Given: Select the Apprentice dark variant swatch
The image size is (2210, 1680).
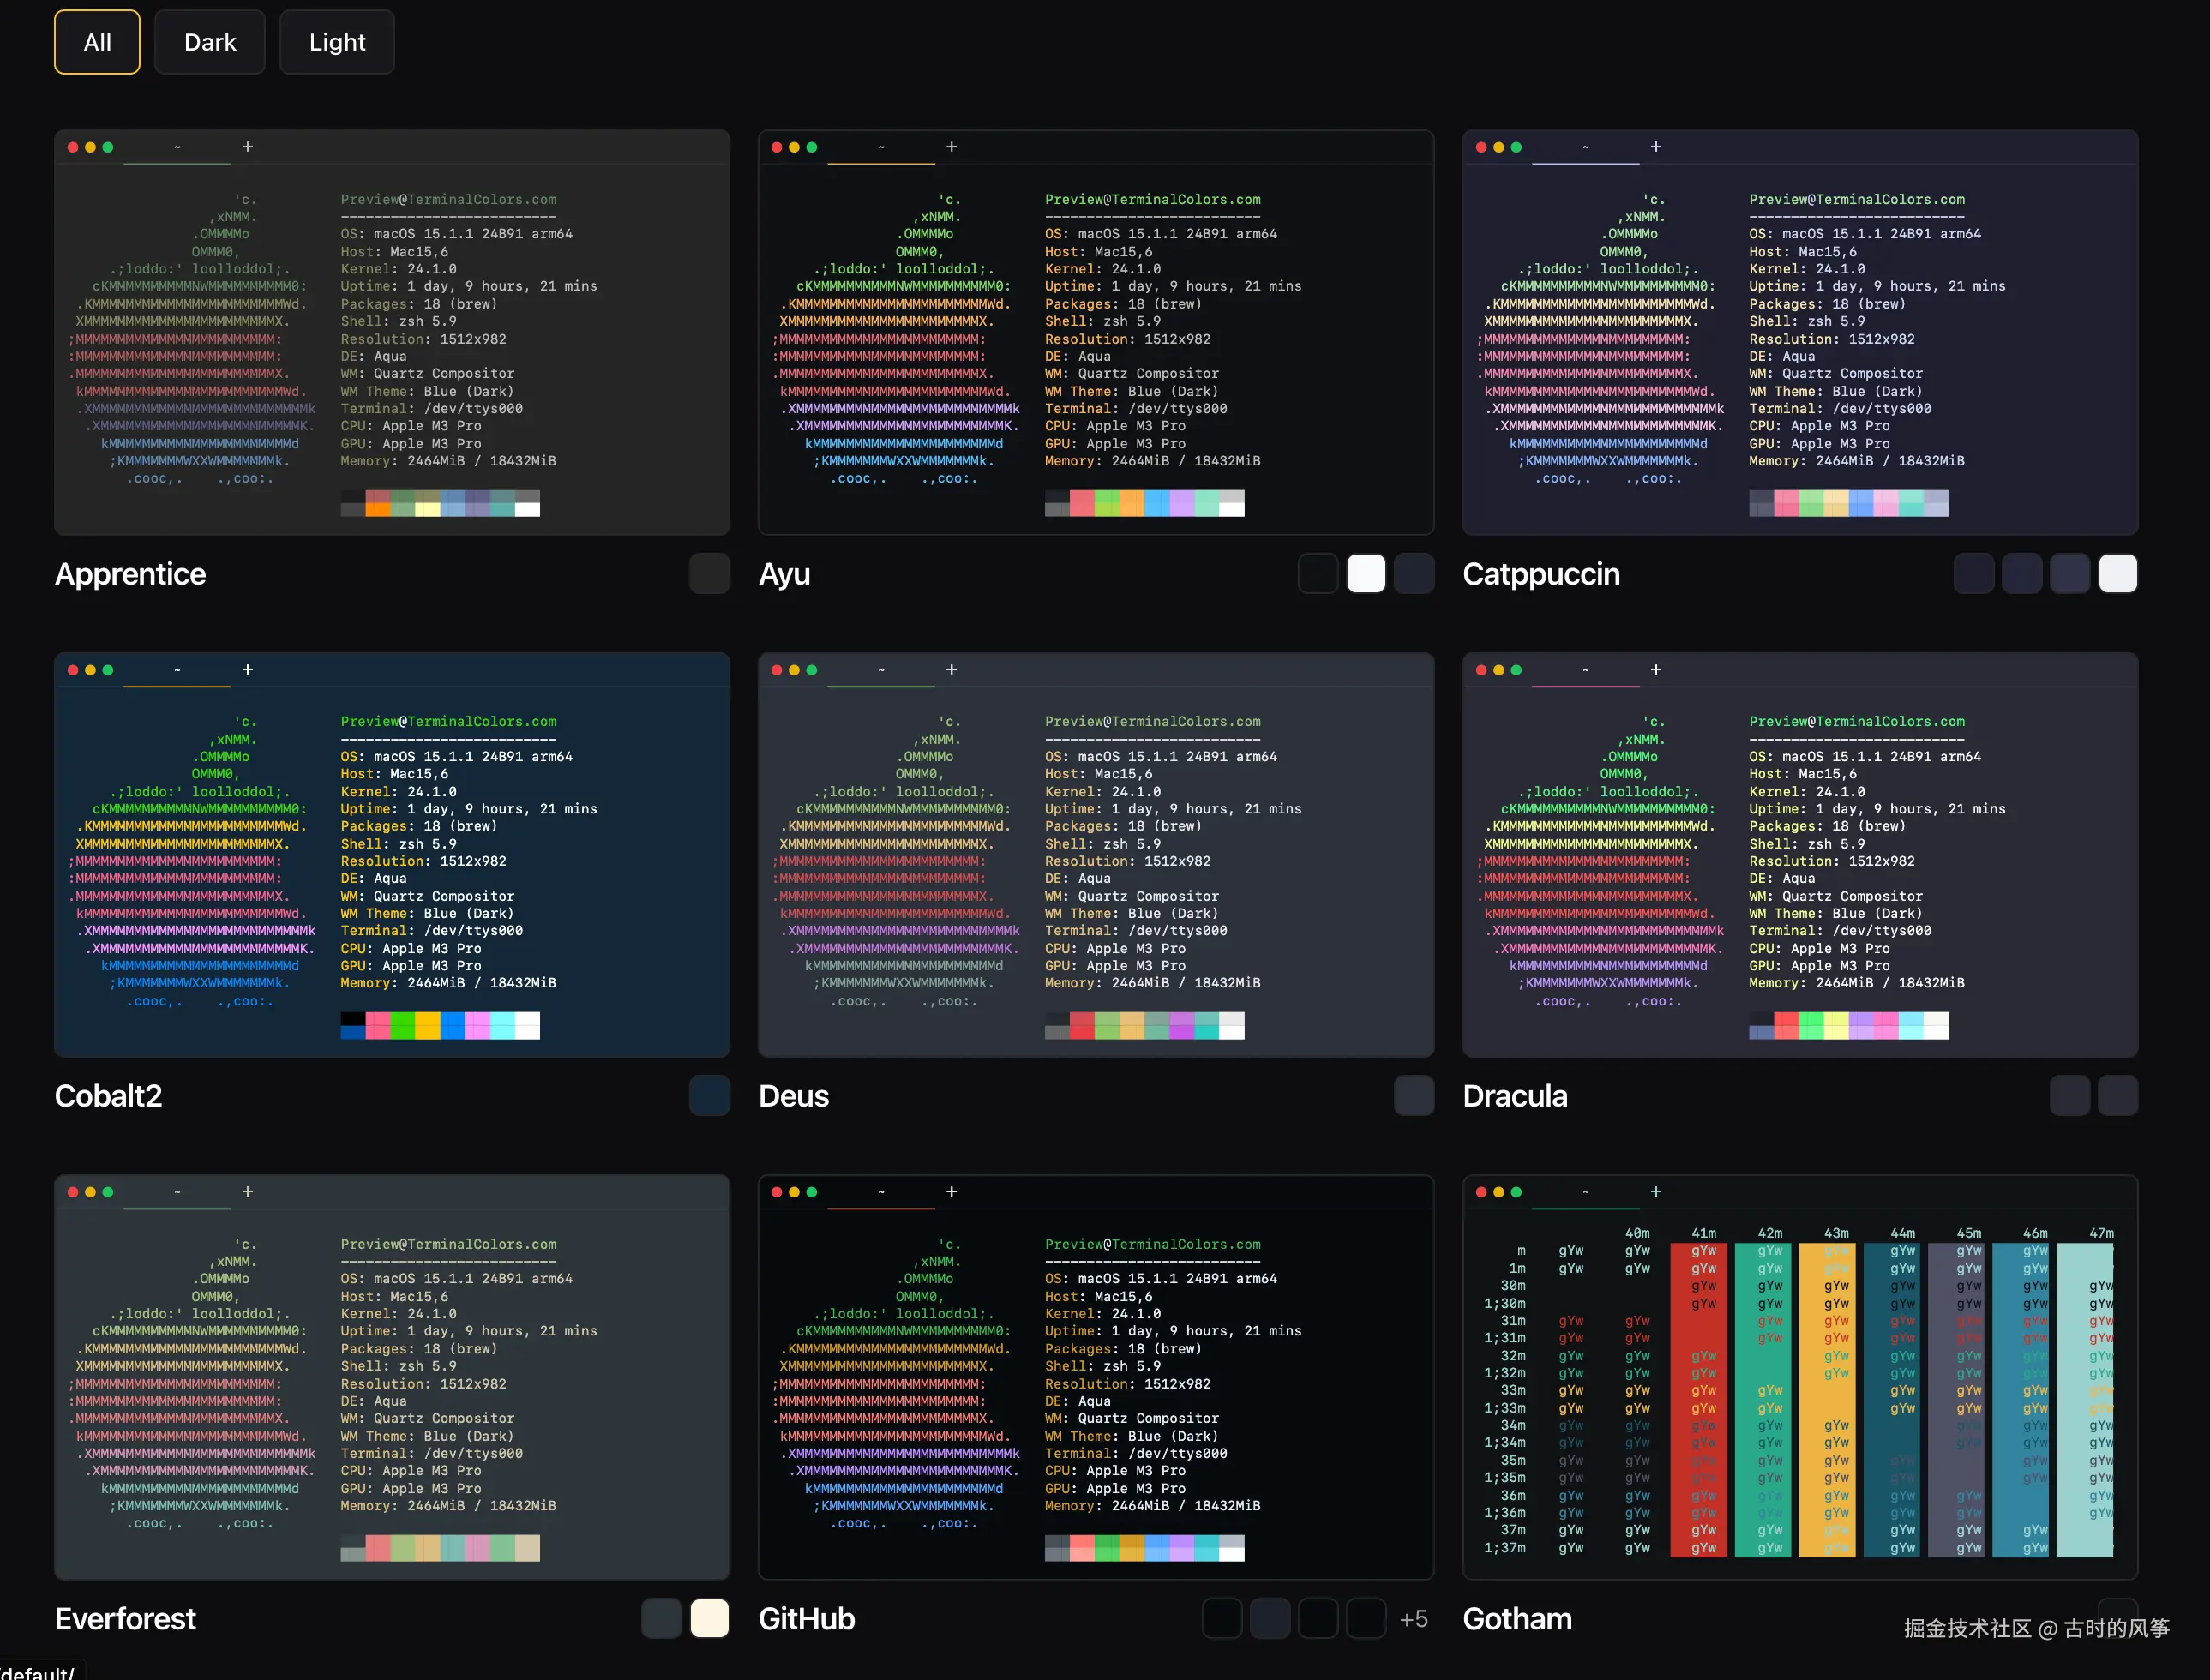Looking at the screenshot, I should [x=709, y=574].
